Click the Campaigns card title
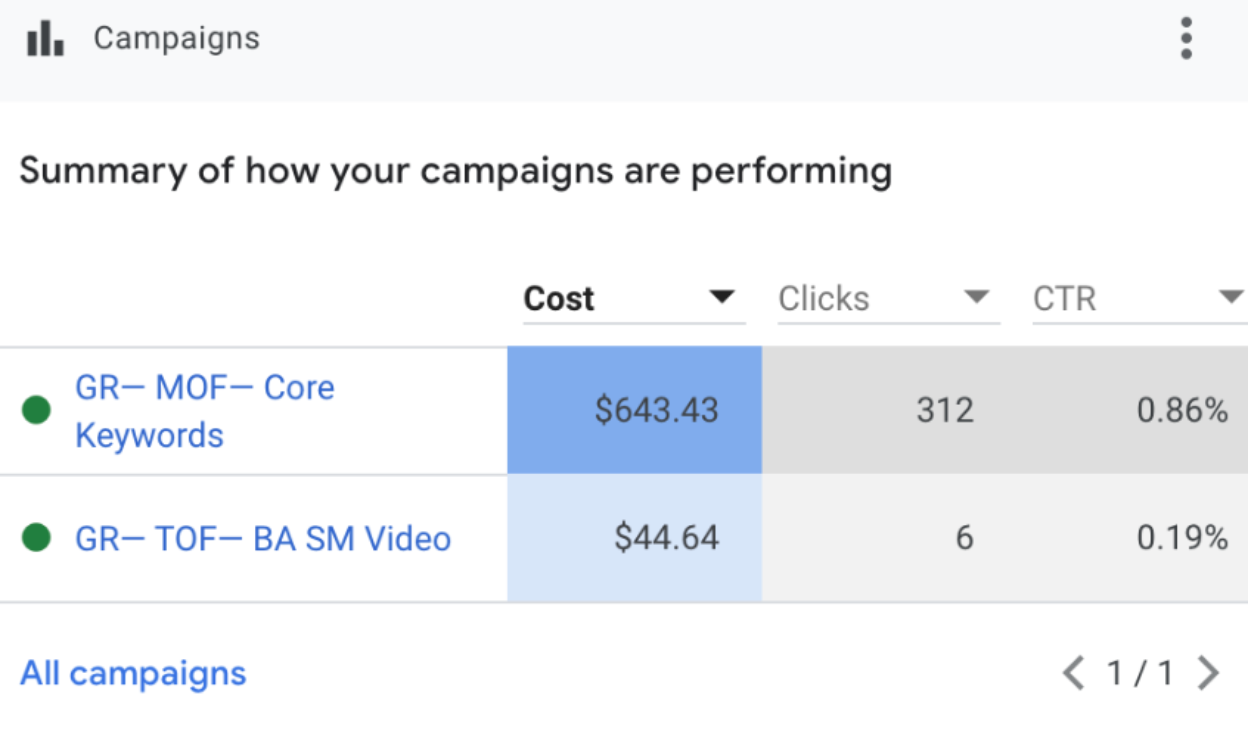The image size is (1248, 732). point(176,38)
